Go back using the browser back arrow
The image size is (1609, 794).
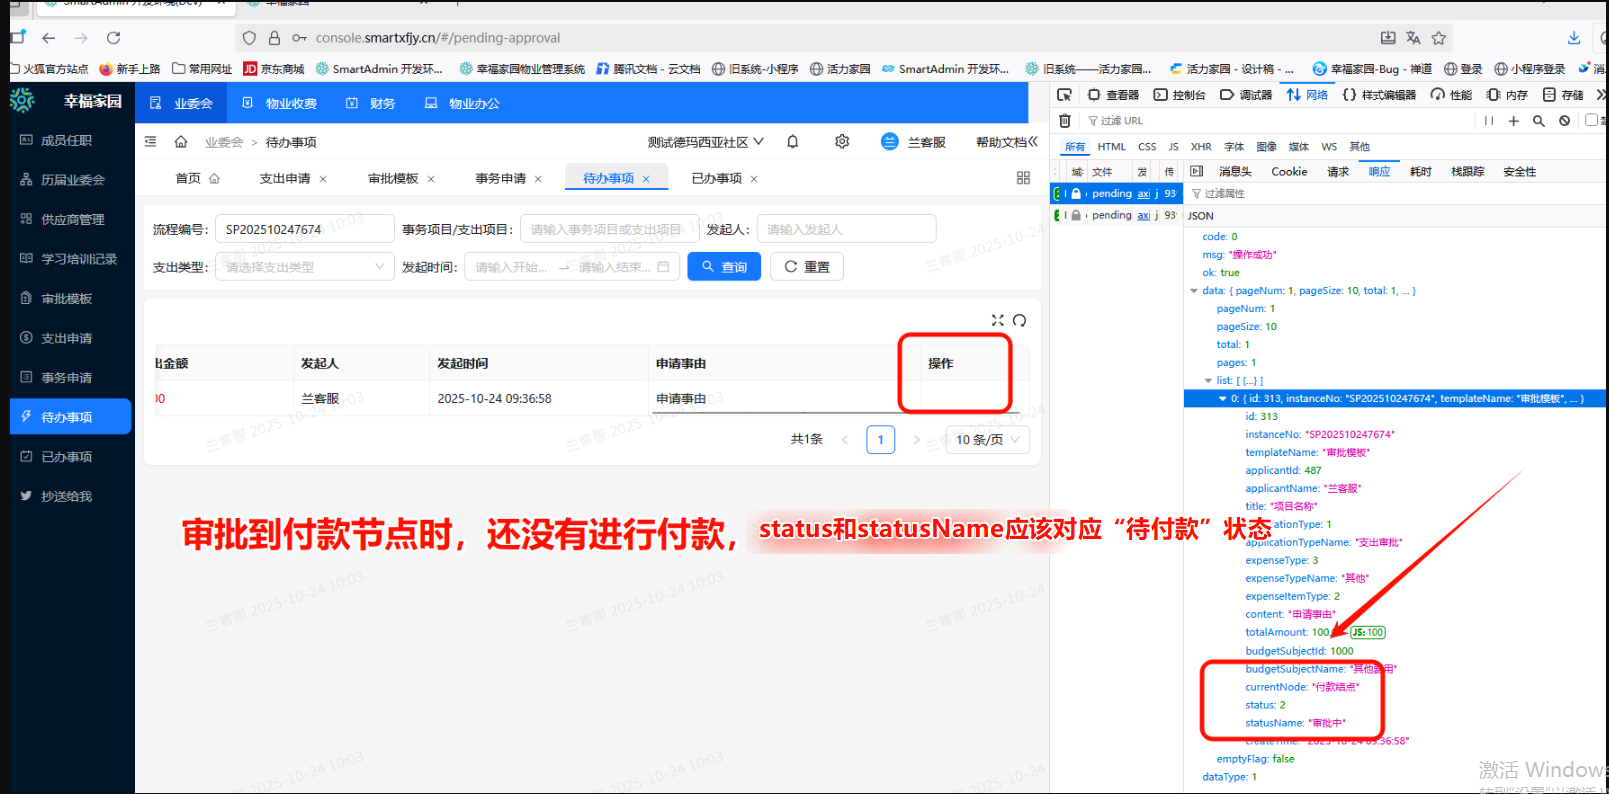[x=49, y=38]
